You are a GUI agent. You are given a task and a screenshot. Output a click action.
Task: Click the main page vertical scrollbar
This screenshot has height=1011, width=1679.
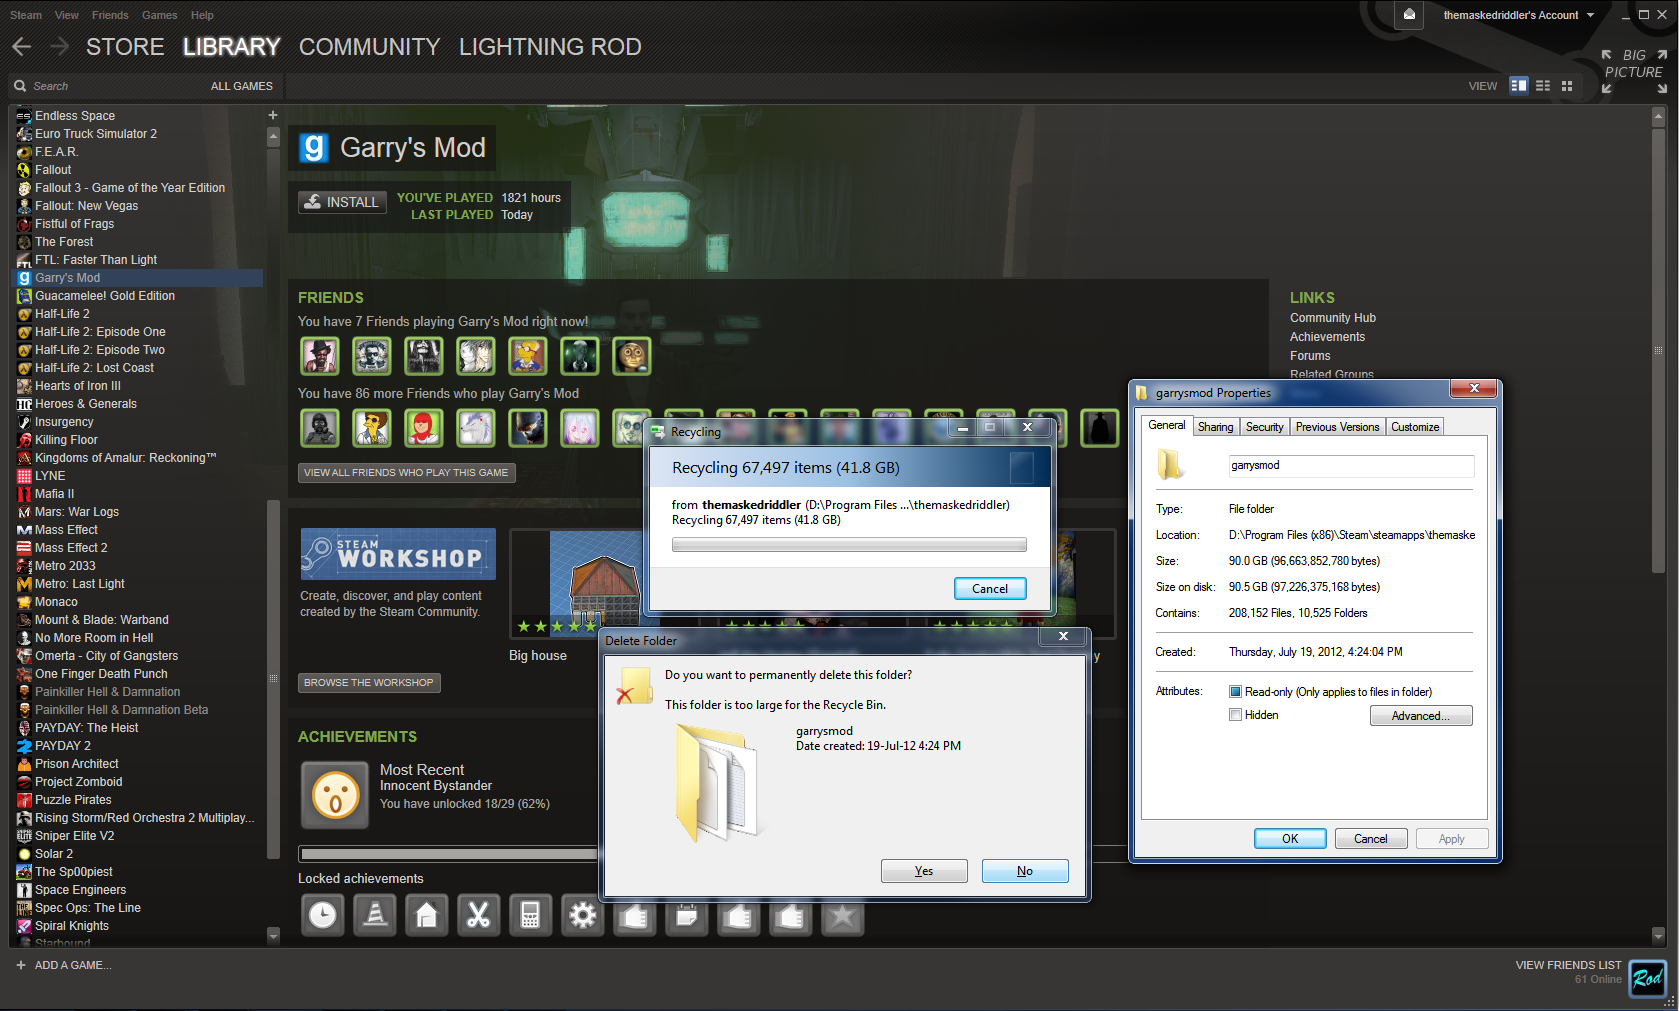[x=1658, y=350]
